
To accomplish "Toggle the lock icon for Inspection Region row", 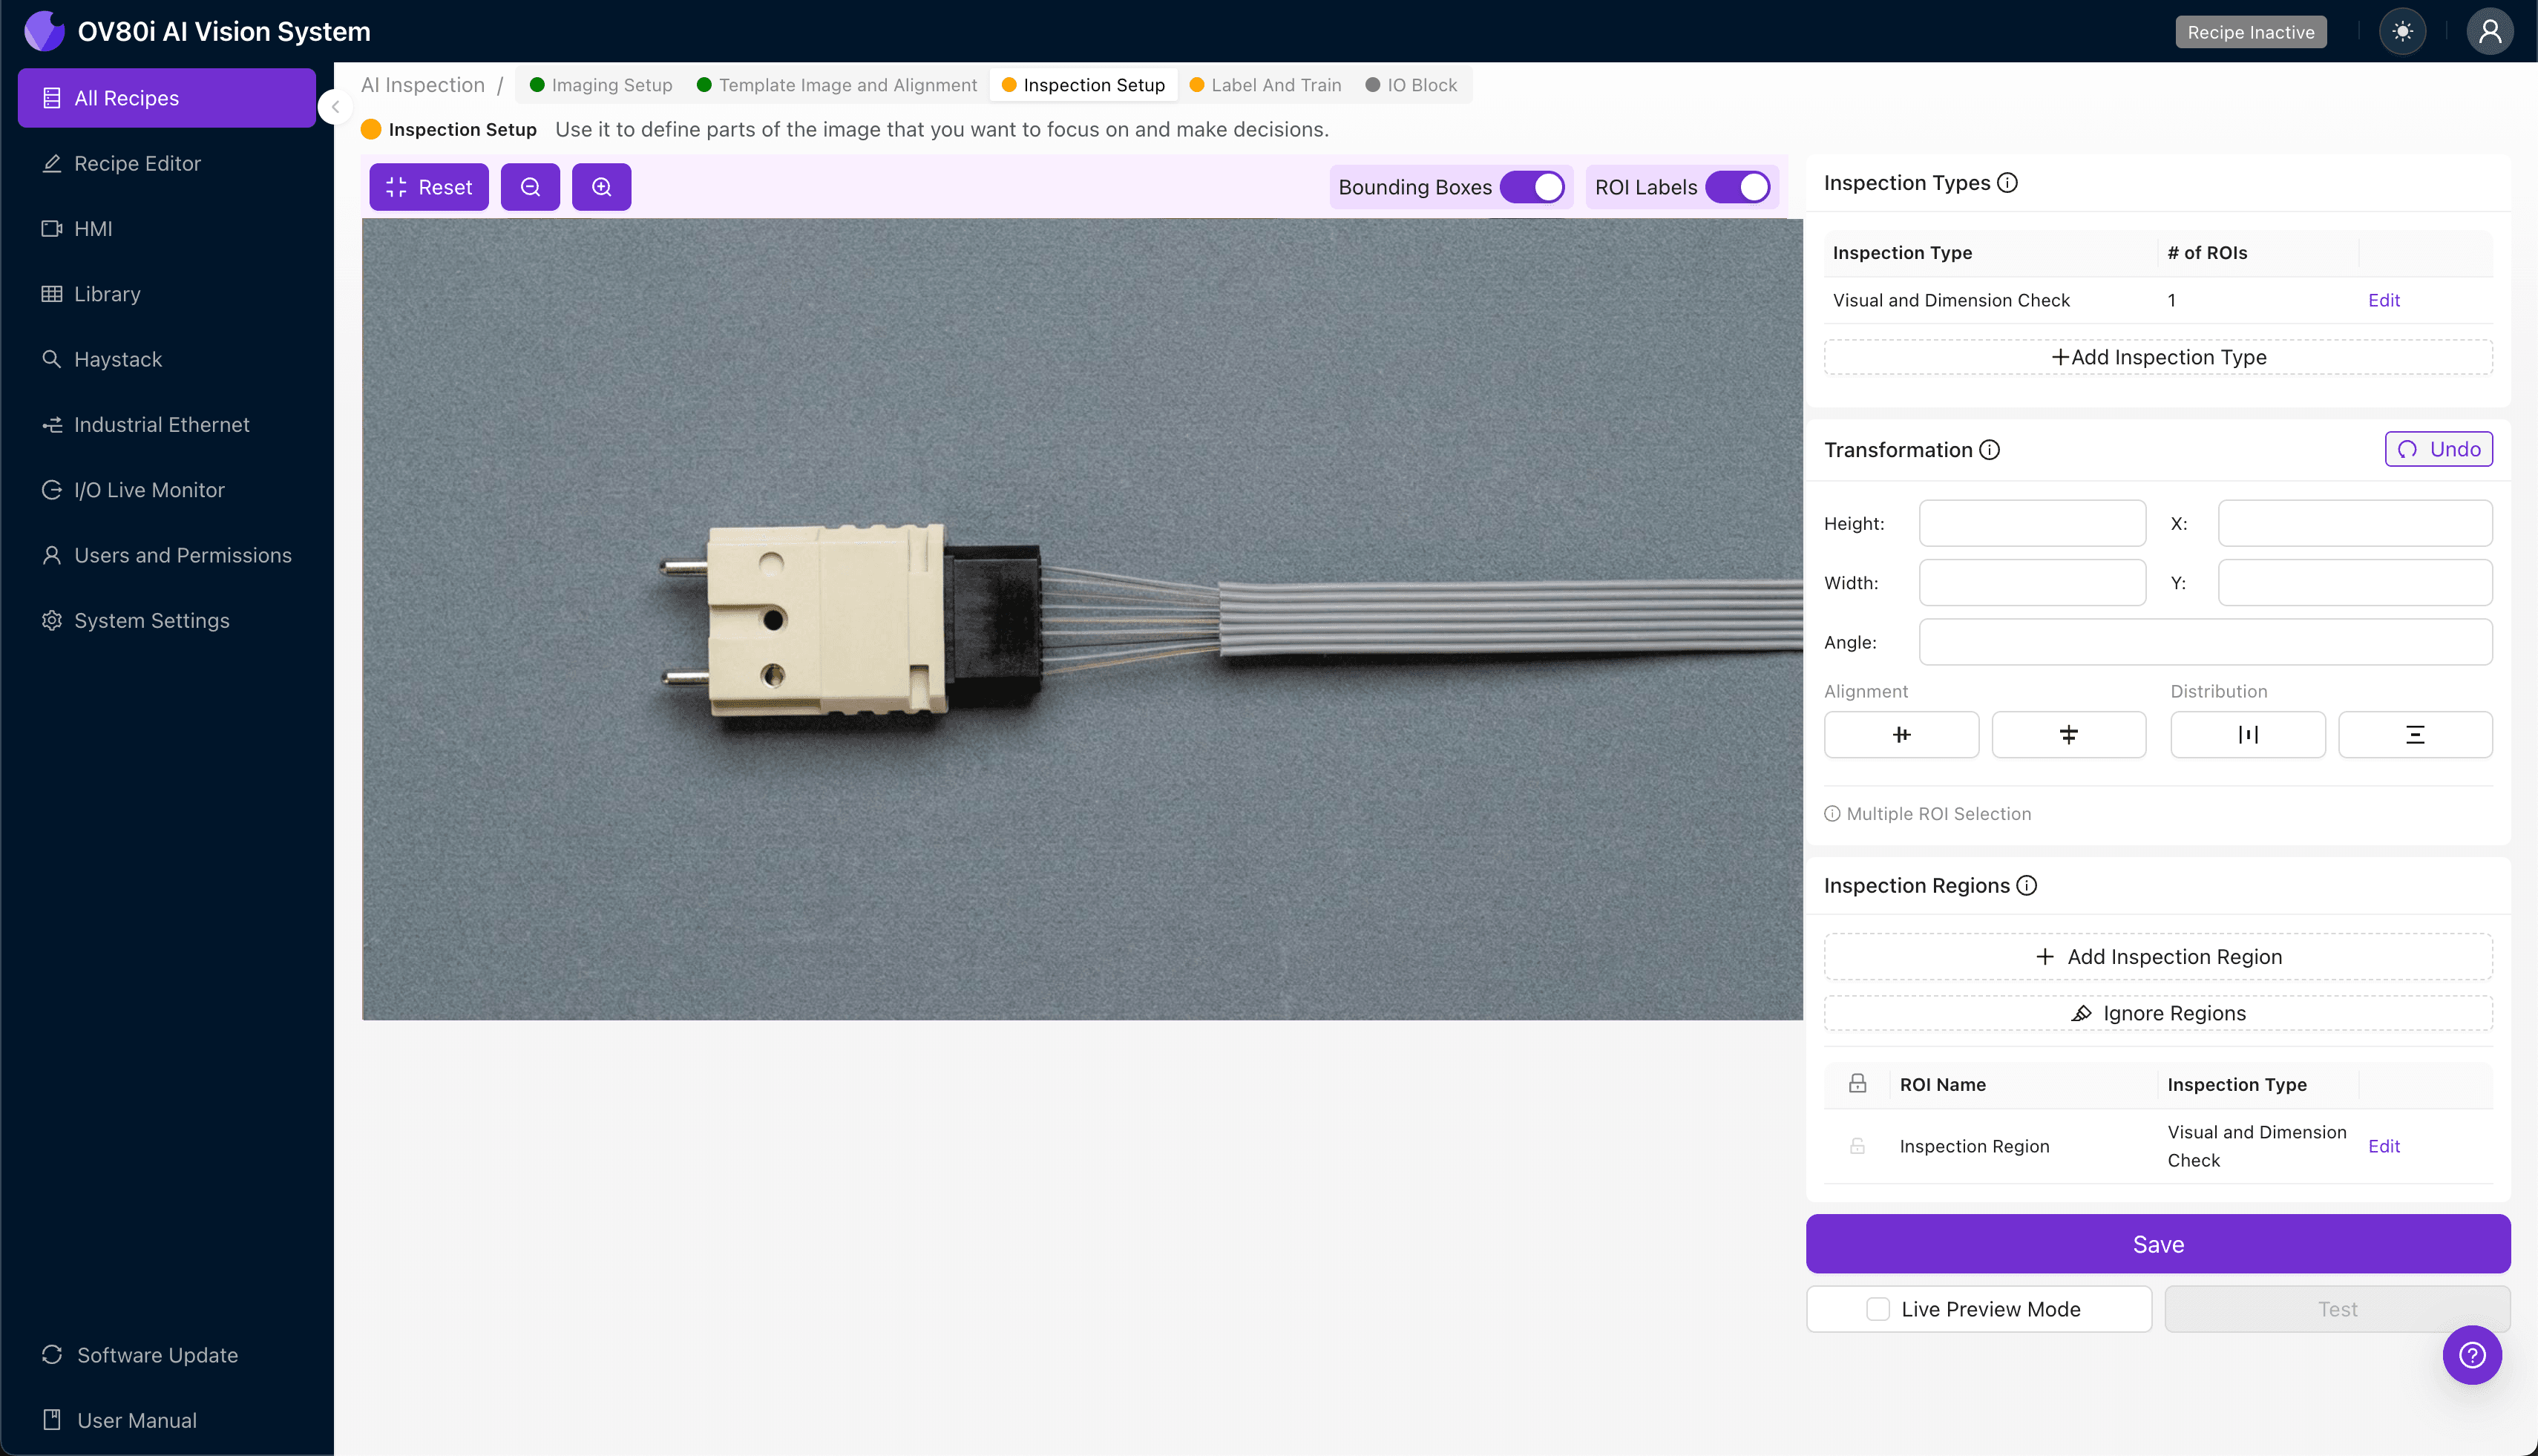I will (x=1857, y=1146).
